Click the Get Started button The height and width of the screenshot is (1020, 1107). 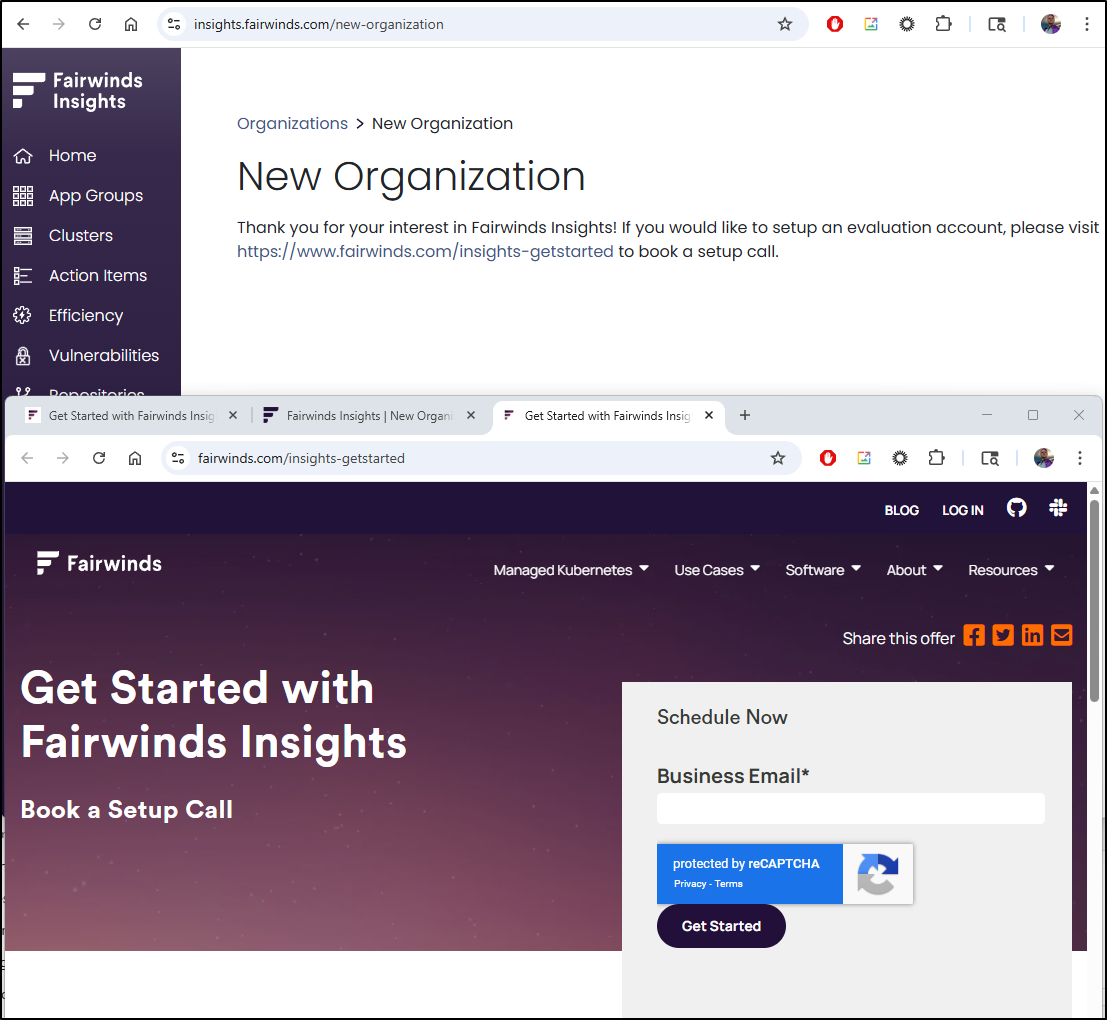click(x=721, y=926)
